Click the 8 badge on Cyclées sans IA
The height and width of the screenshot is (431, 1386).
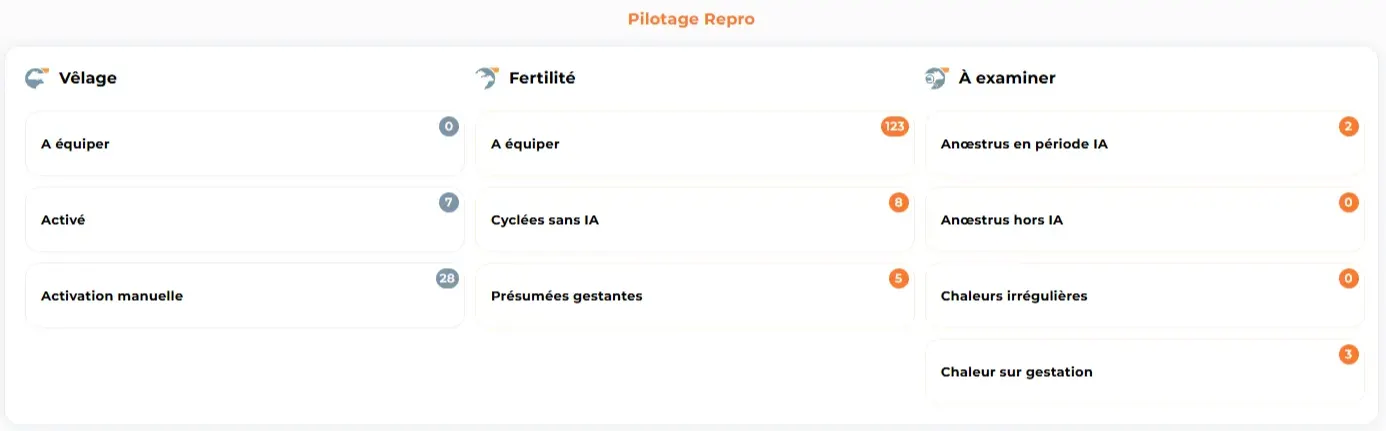coord(898,203)
